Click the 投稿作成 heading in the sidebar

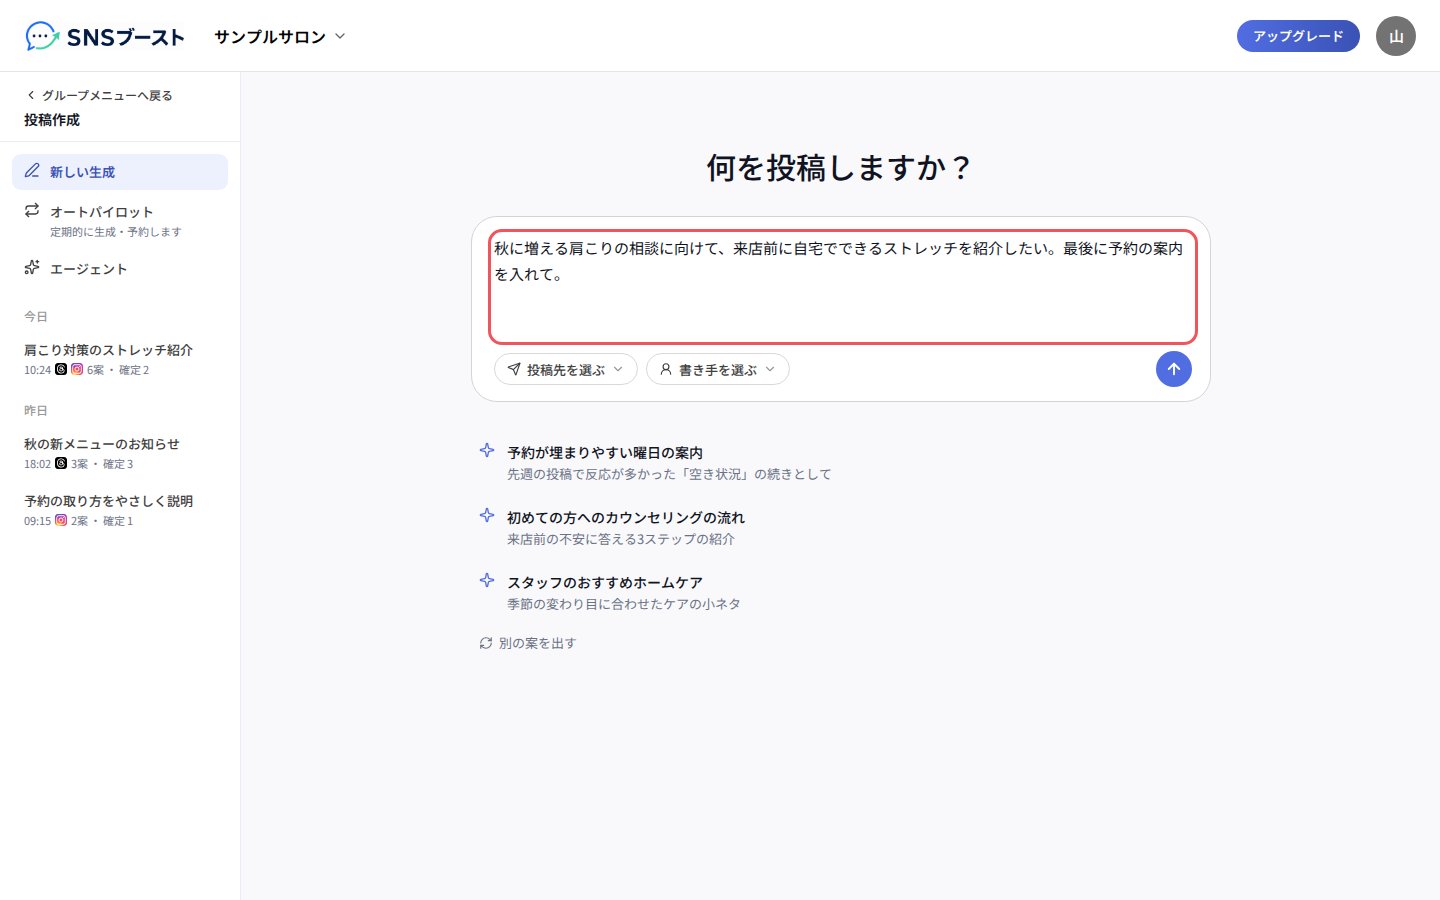pos(52,120)
